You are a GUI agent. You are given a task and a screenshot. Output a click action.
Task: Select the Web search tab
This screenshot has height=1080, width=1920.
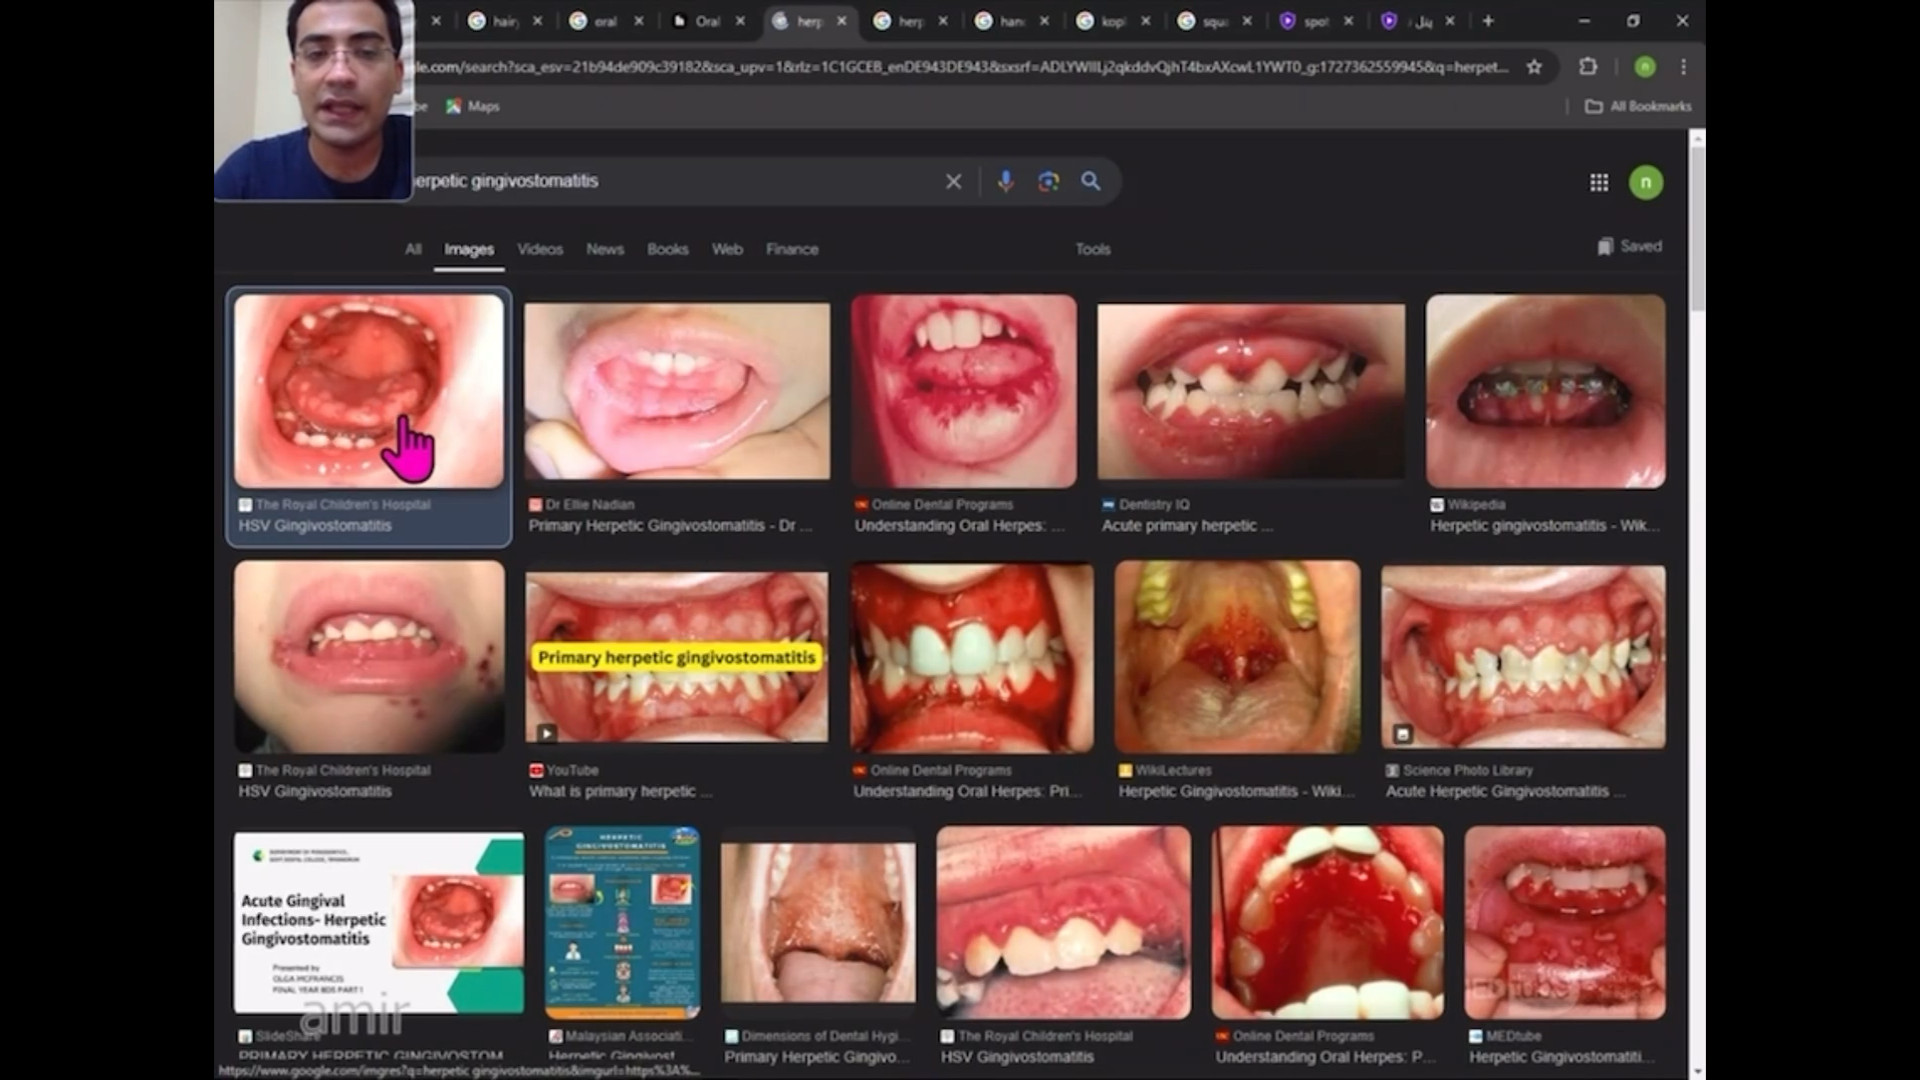coord(727,249)
